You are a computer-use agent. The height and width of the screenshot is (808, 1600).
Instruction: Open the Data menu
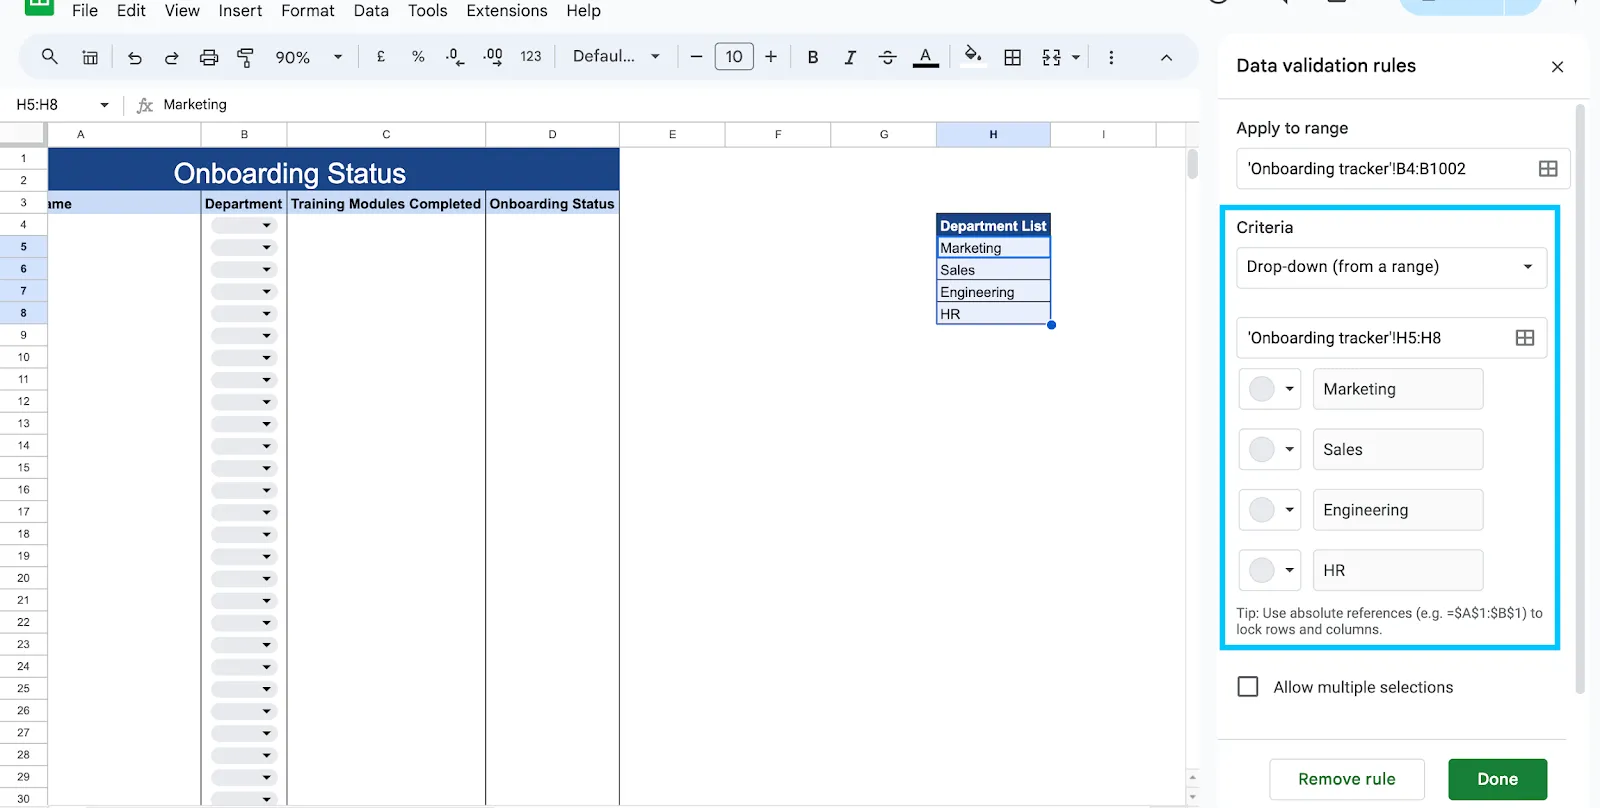(x=371, y=11)
